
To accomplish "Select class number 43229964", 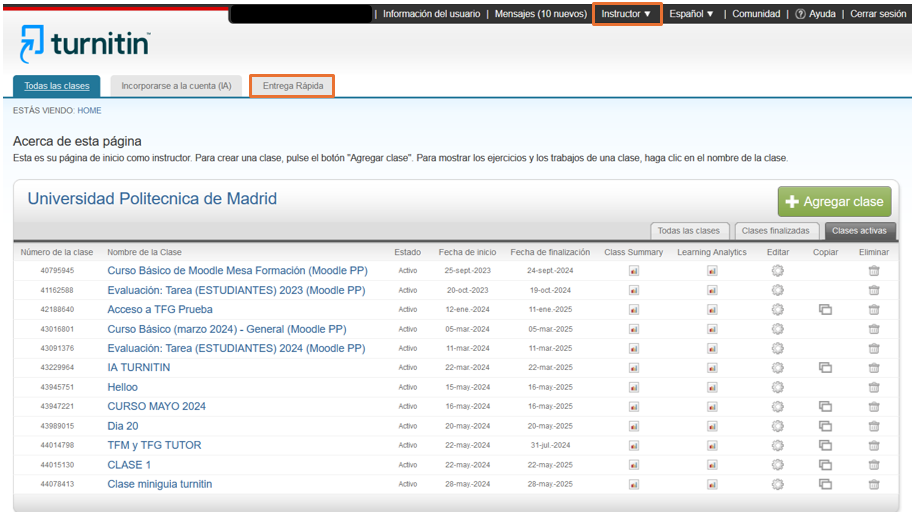I will (x=57, y=368).
